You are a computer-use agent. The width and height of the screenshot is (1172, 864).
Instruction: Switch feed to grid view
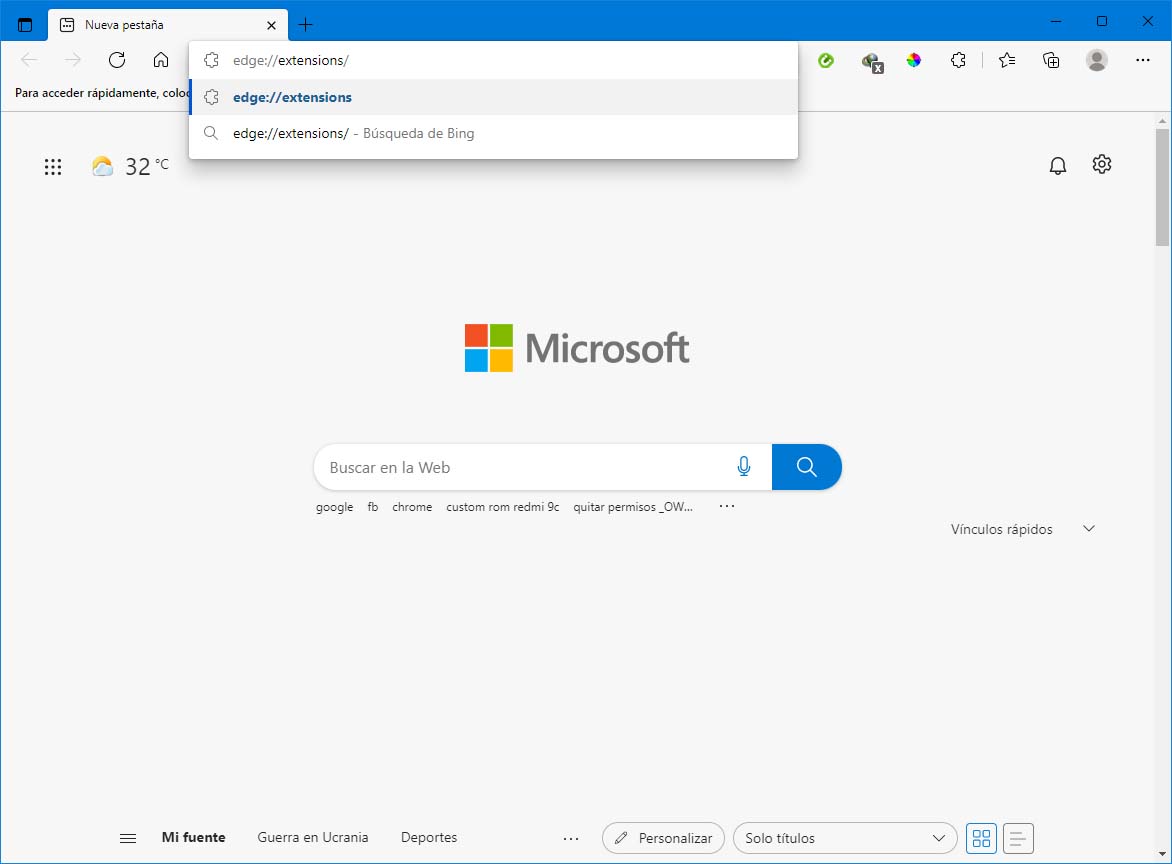coord(981,838)
